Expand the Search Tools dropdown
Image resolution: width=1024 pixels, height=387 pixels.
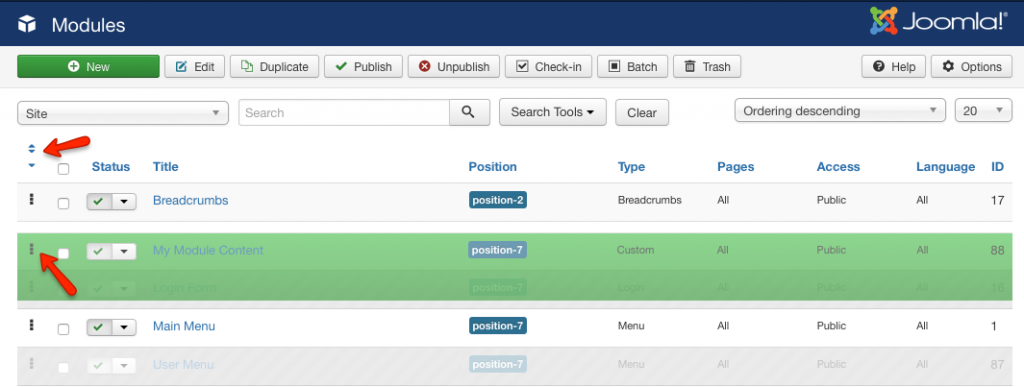[552, 112]
